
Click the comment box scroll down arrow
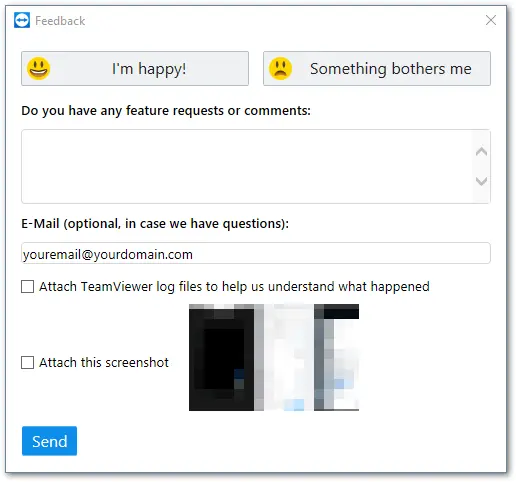click(x=481, y=181)
